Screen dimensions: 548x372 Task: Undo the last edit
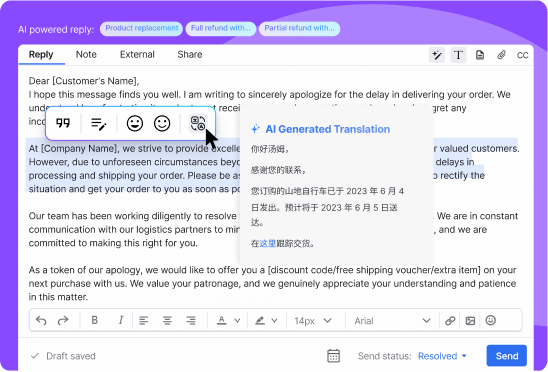[41, 321]
